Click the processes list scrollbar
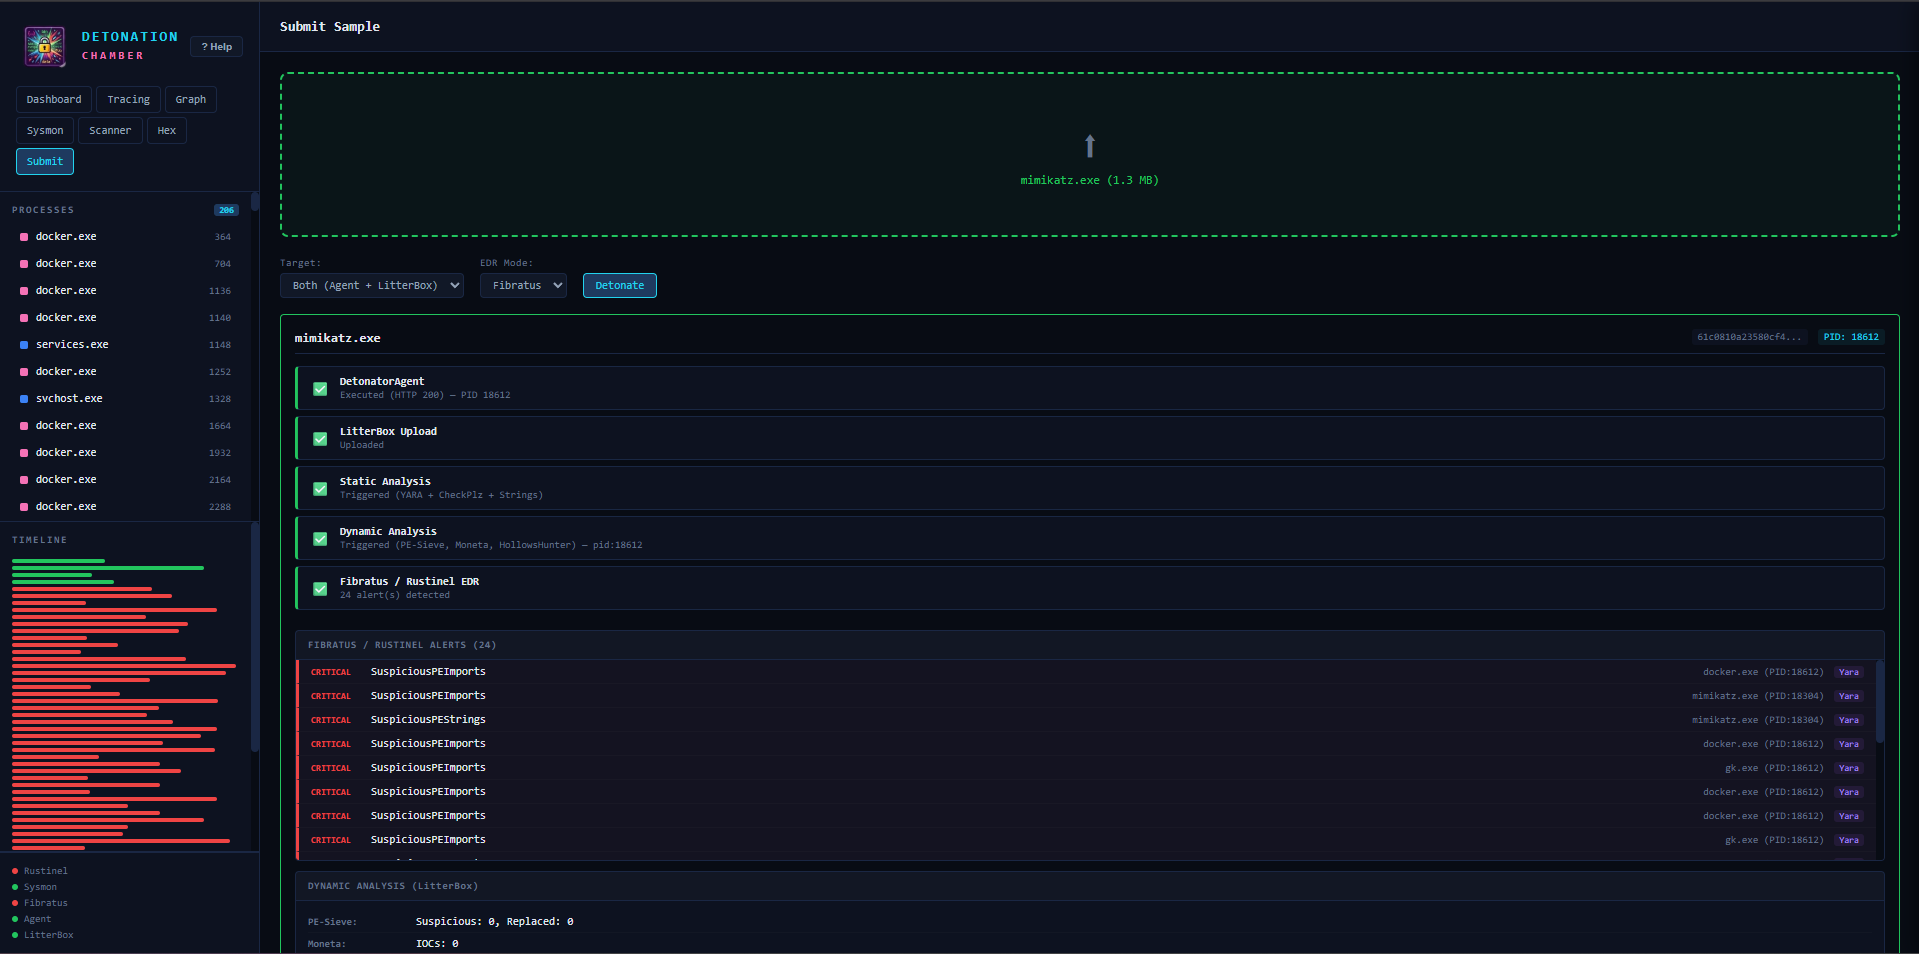1919x954 pixels. click(255, 202)
